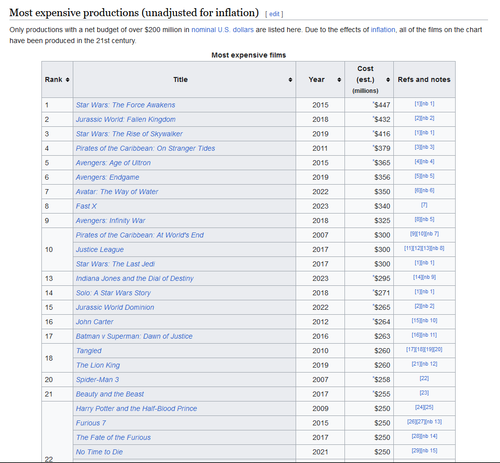Open Justice League film page
The height and width of the screenshot is (463, 500).
pos(100,249)
